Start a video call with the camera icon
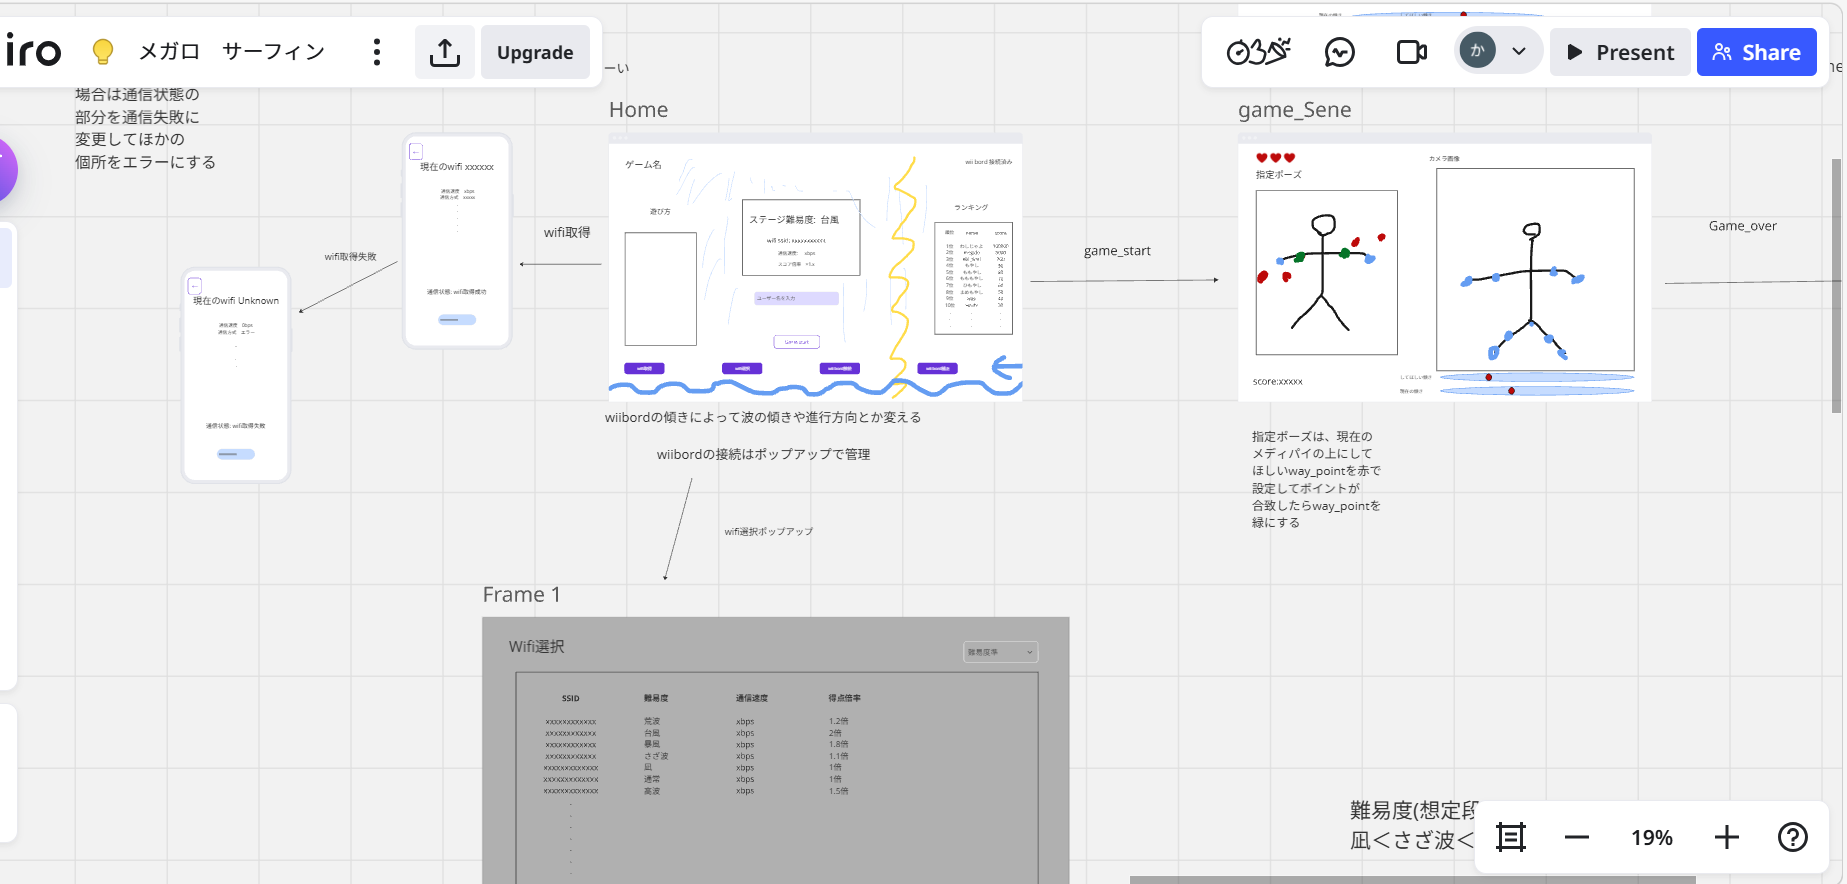This screenshot has height=884, width=1847. (1411, 52)
